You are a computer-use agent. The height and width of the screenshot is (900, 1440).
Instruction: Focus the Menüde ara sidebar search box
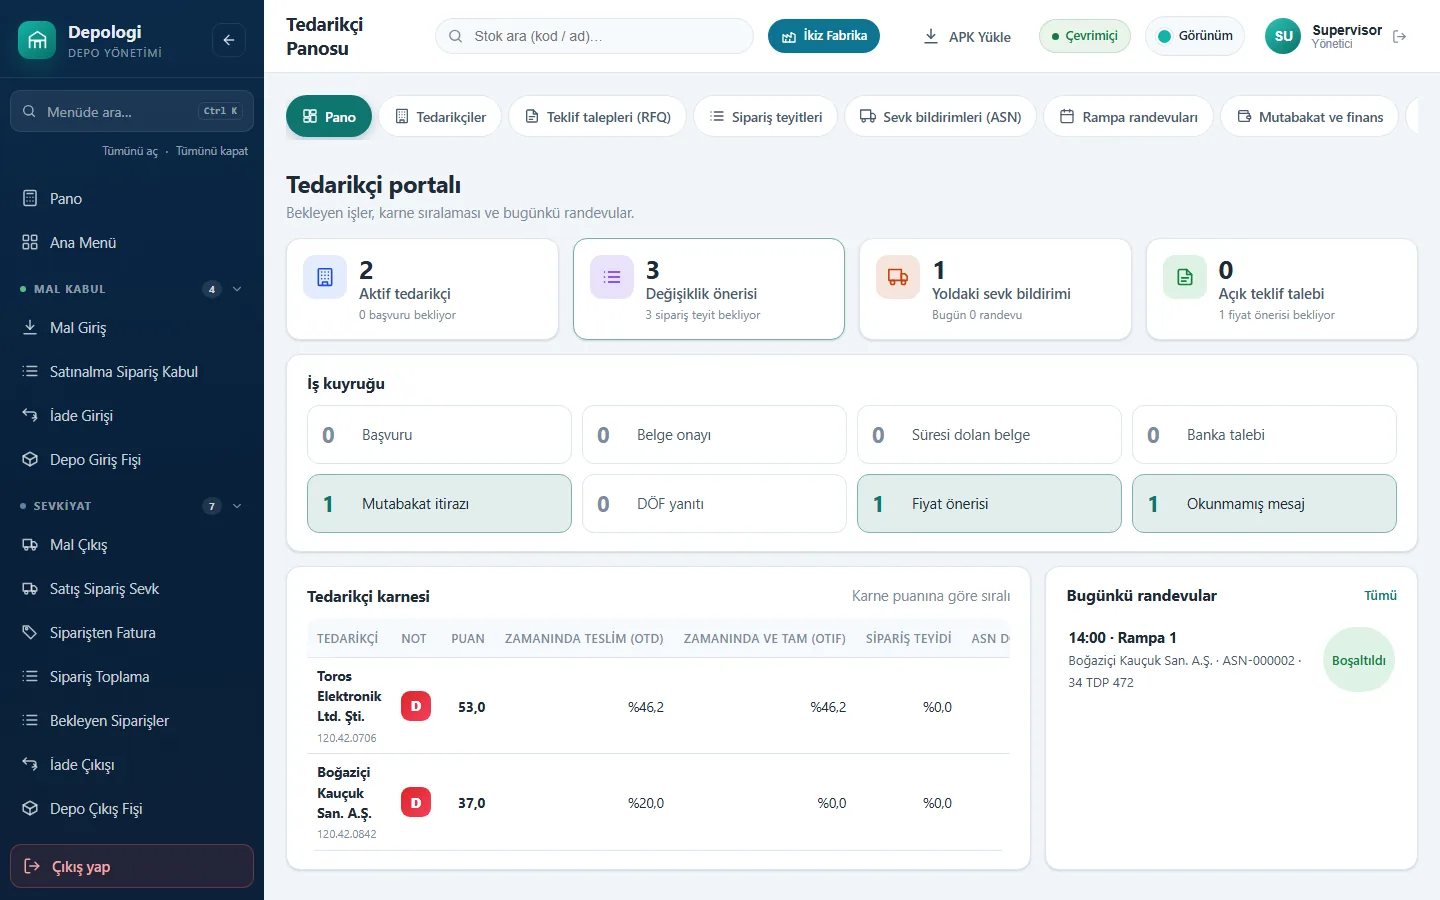click(132, 111)
